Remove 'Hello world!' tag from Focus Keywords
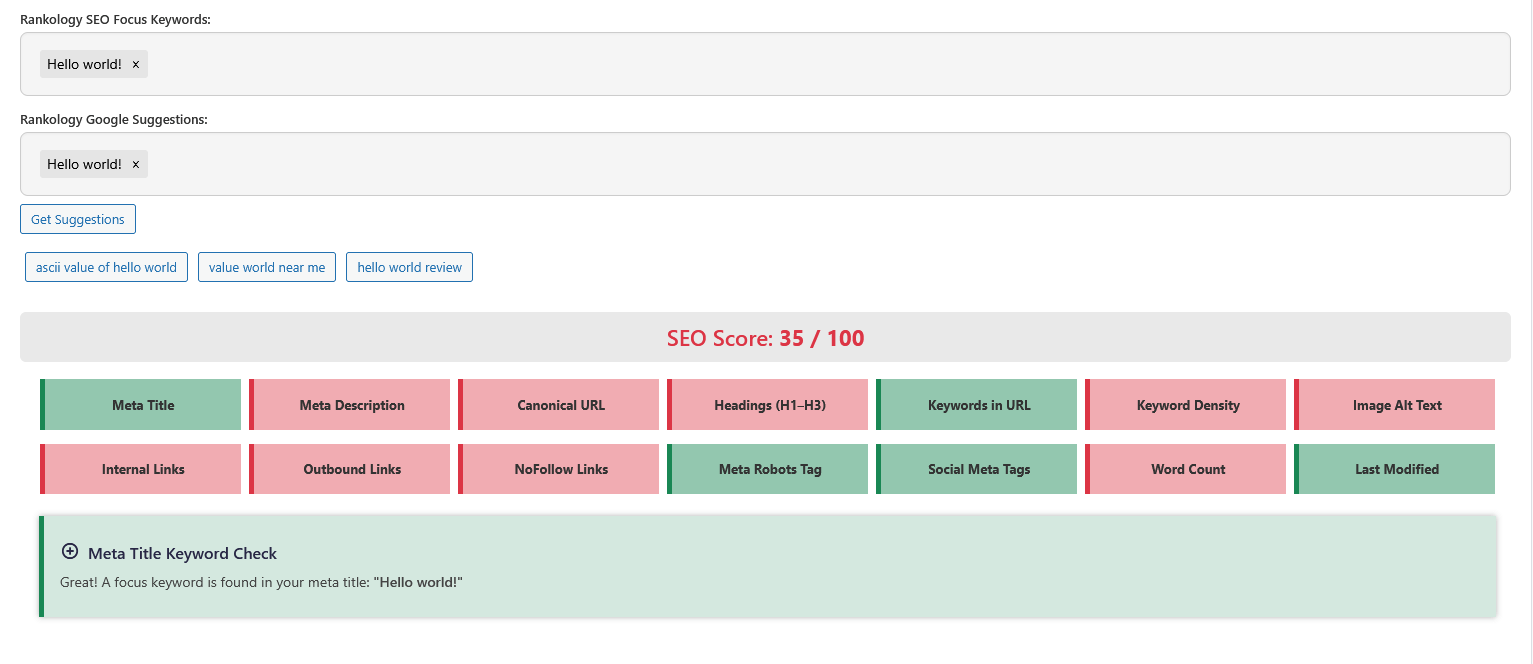 tap(136, 64)
